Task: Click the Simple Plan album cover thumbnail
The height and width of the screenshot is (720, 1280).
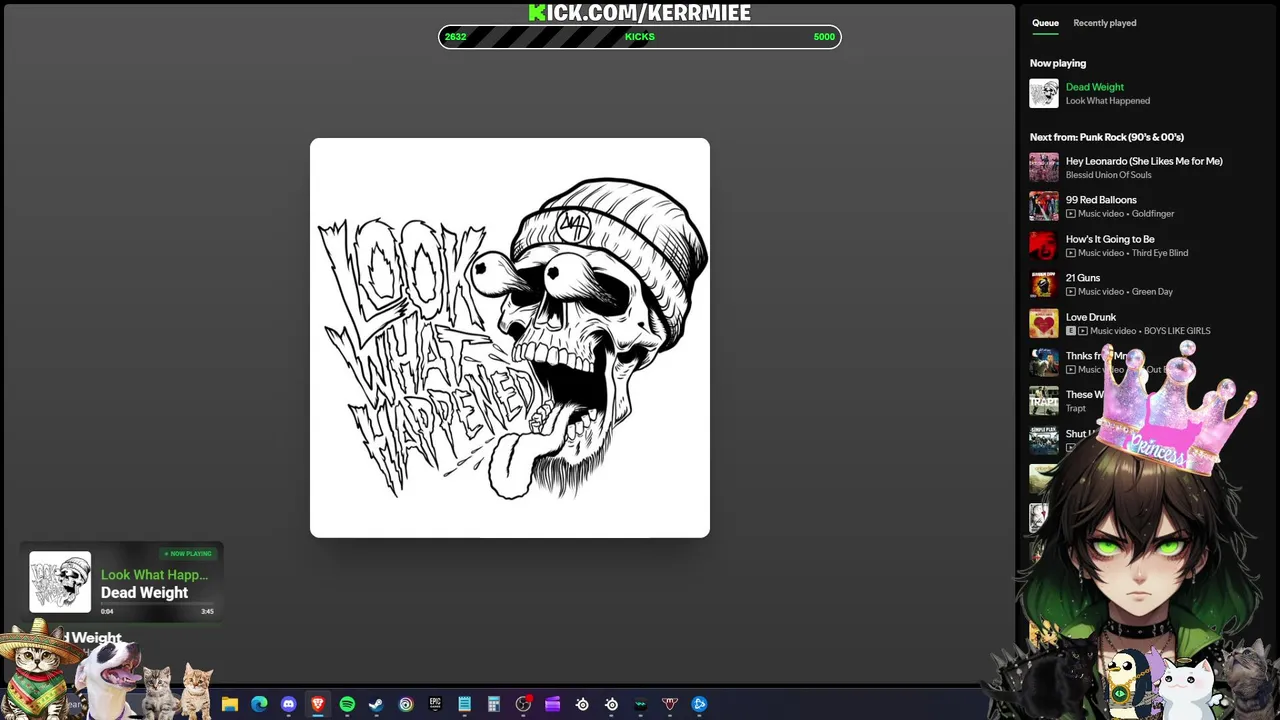Action: pos(1044,440)
